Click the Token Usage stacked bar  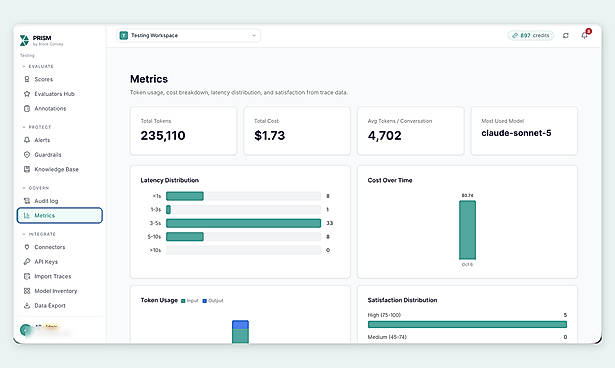coord(240,332)
